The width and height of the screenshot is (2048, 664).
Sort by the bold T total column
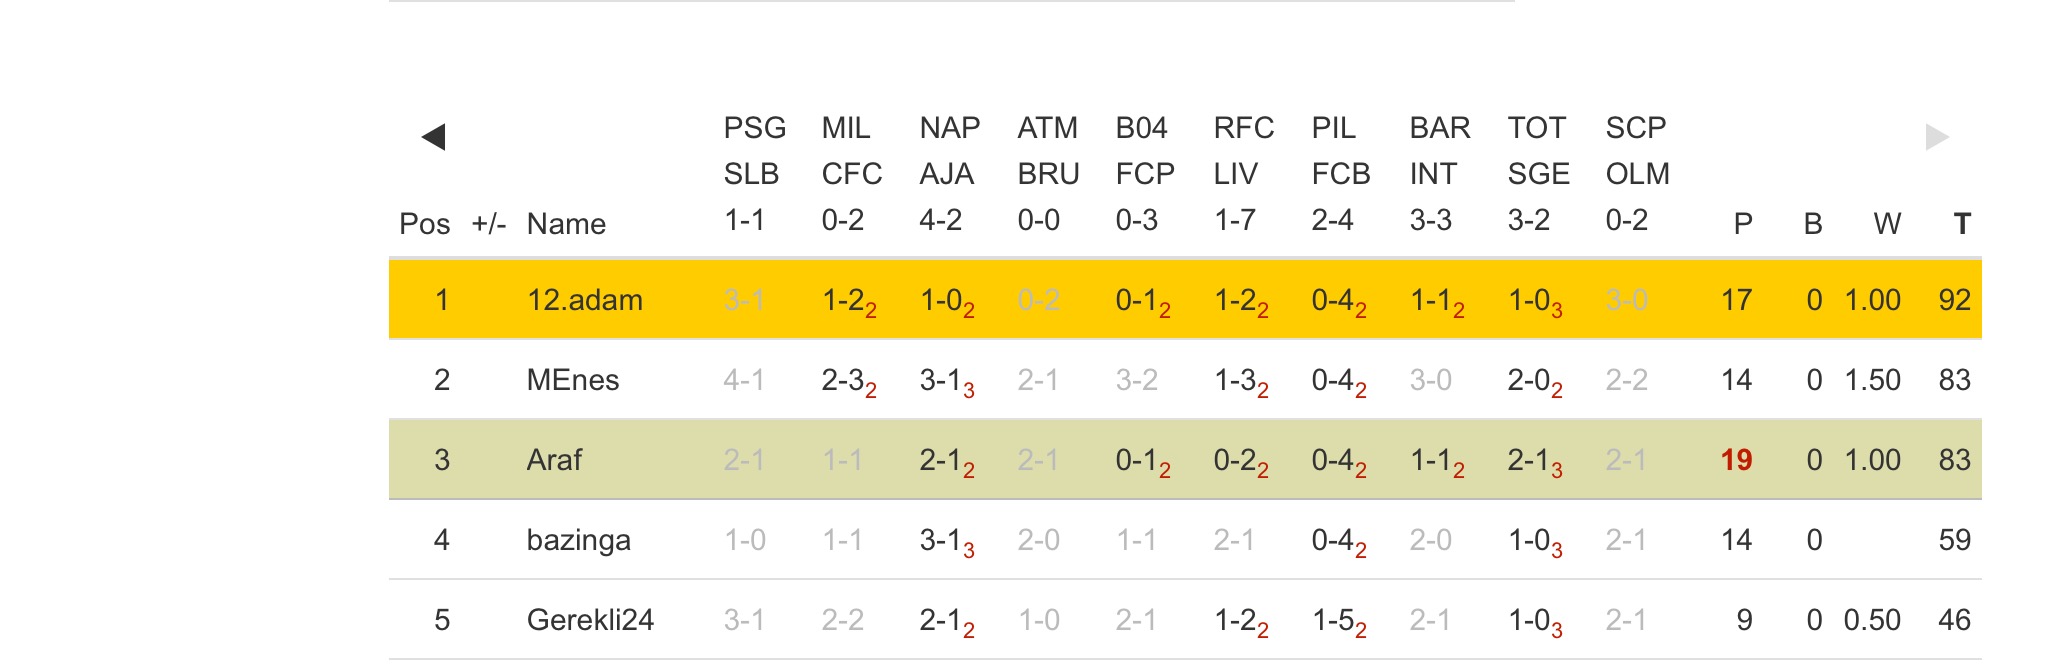tap(1961, 224)
